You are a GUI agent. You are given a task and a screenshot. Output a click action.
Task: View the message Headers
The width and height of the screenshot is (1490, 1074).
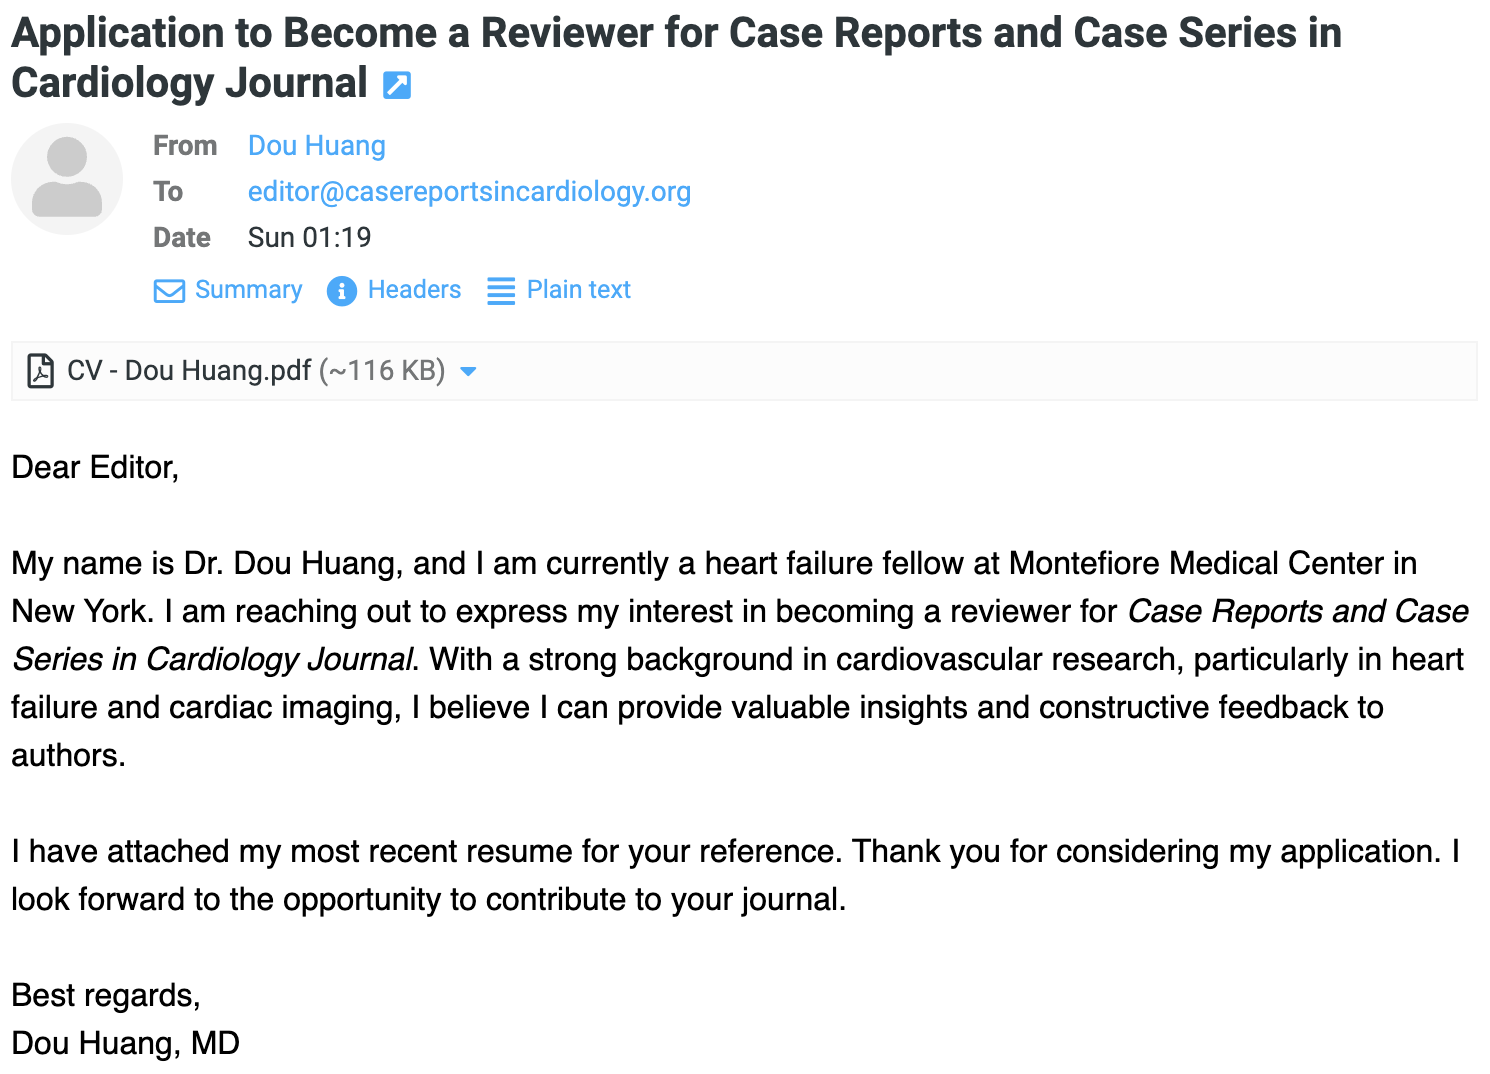(x=414, y=290)
